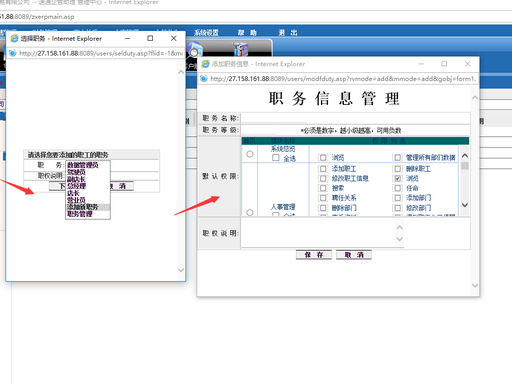Click 职权说明 textarea scroll up arrow

click(x=400, y=227)
